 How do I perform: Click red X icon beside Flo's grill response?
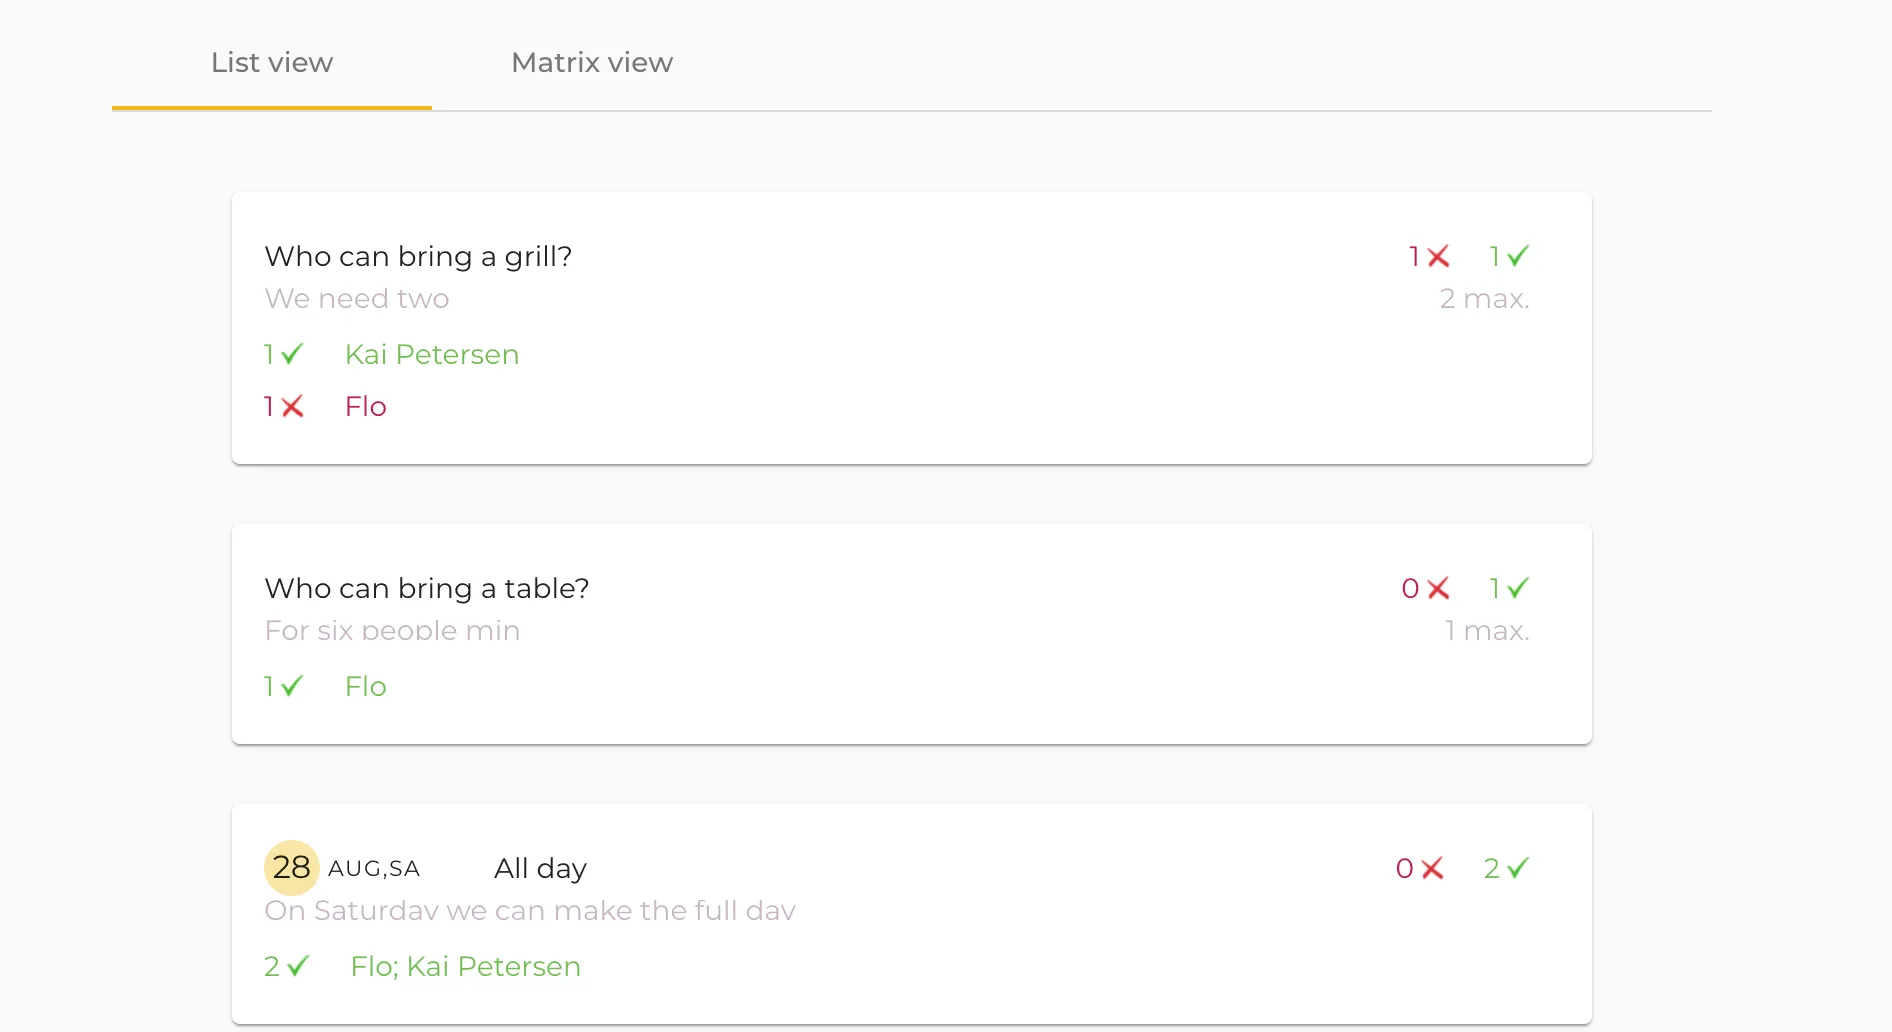[x=292, y=407]
